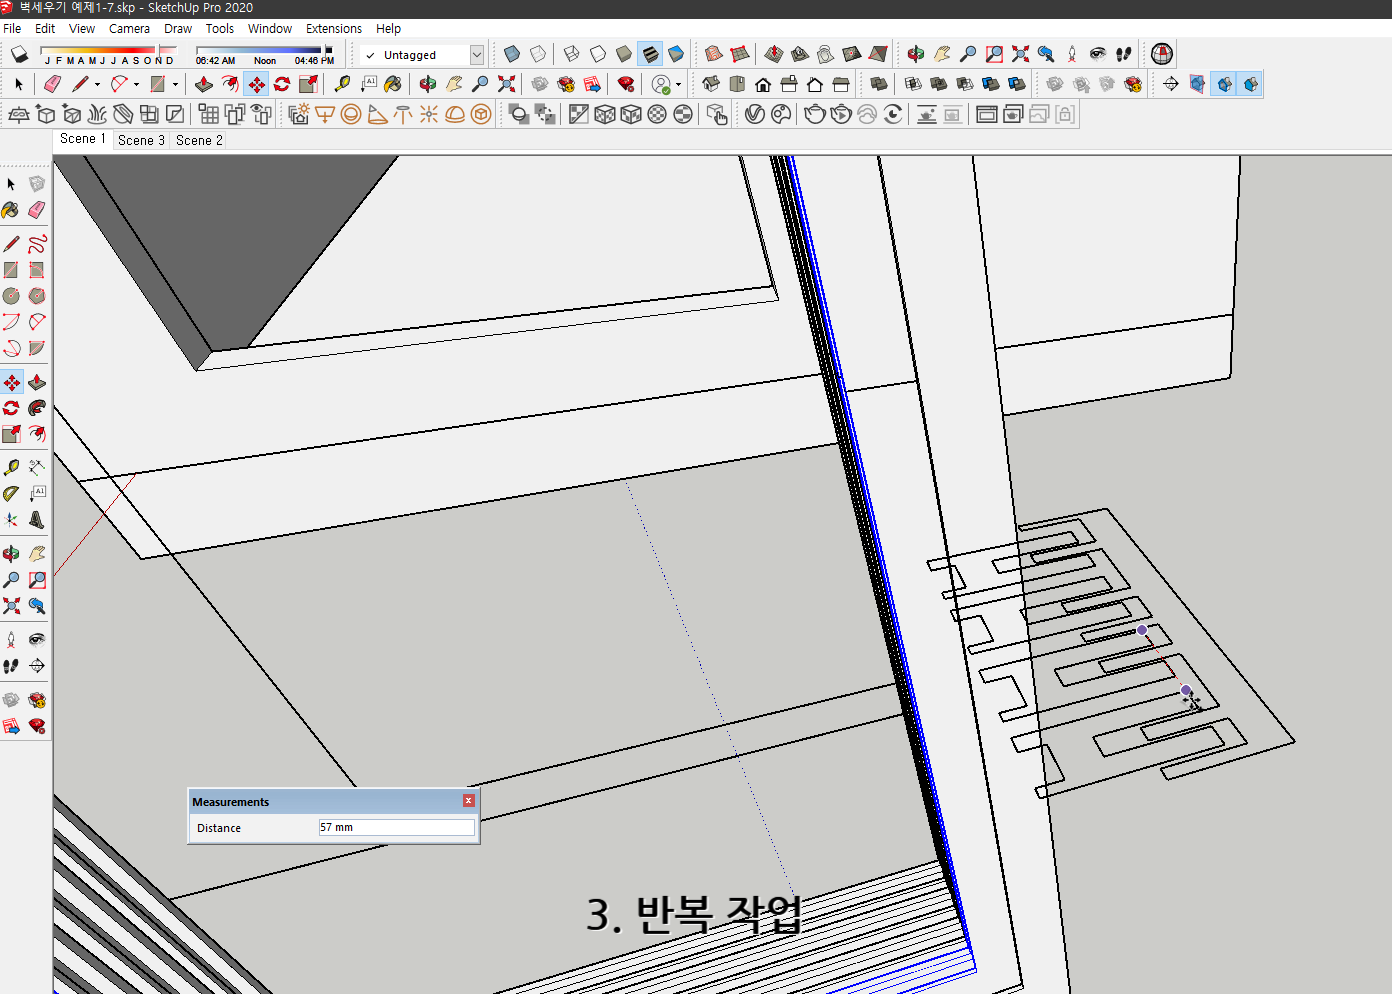Open the Arc tool variants dropdown
Image resolution: width=1392 pixels, height=994 pixels.
(x=134, y=84)
